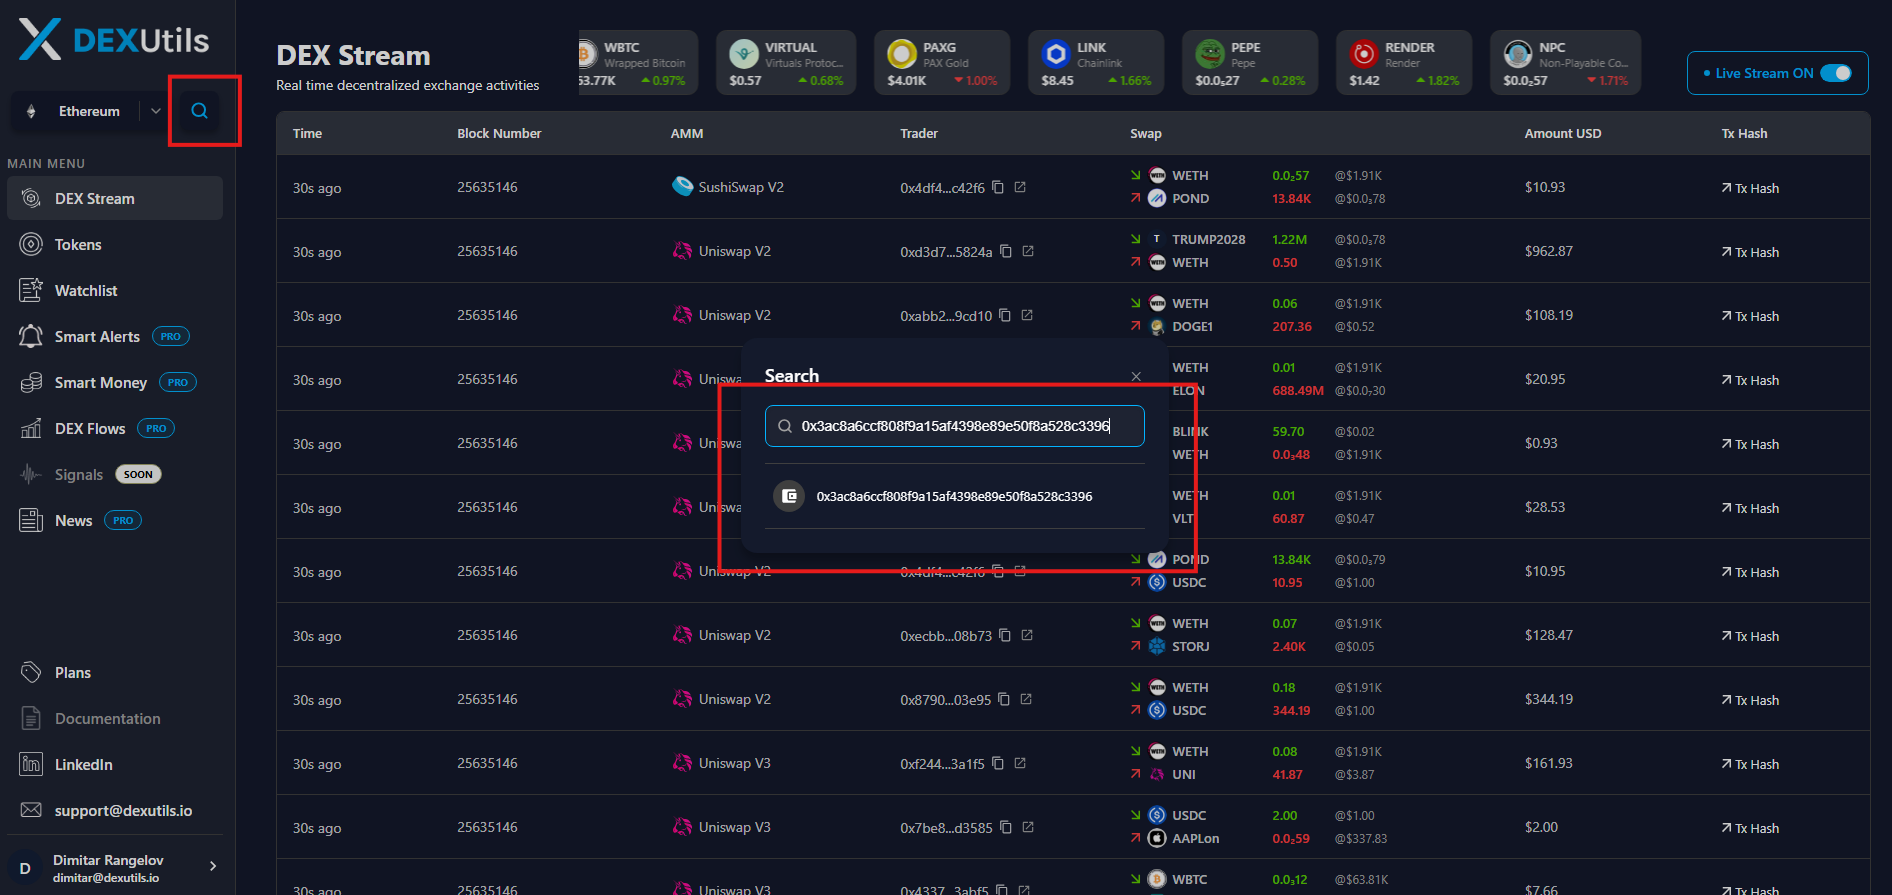Image resolution: width=1892 pixels, height=895 pixels.
Task: Click the Amount USD column header
Action: 1563,134
